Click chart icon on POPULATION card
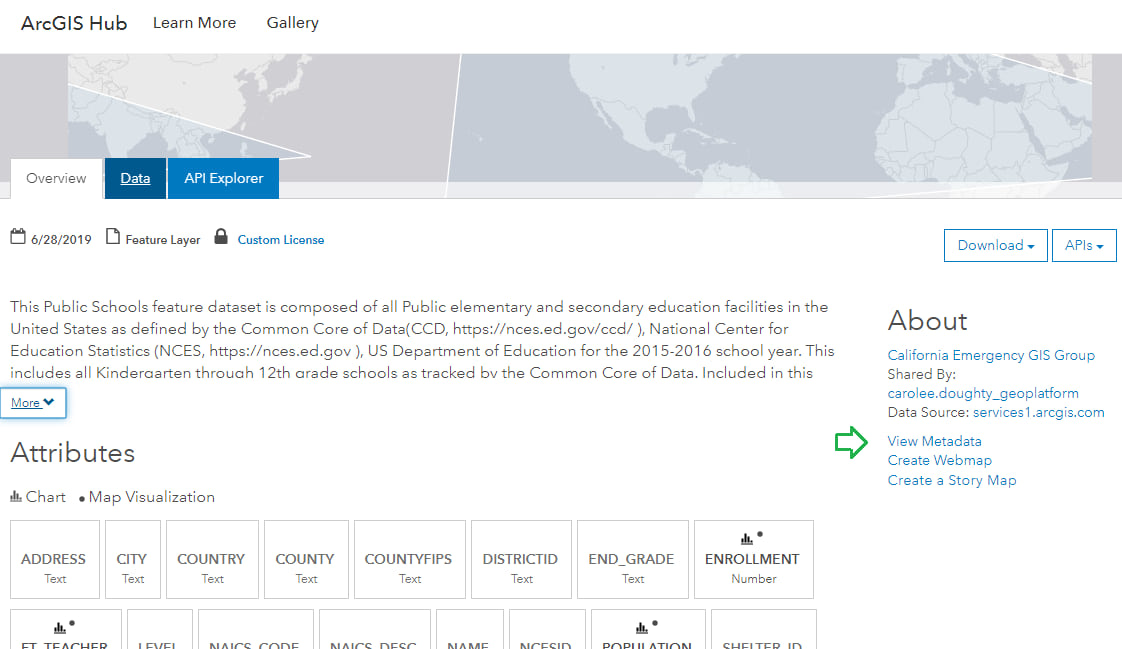Image resolution: width=1122 pixels, height=649 pixels. [x=642, y=628]
